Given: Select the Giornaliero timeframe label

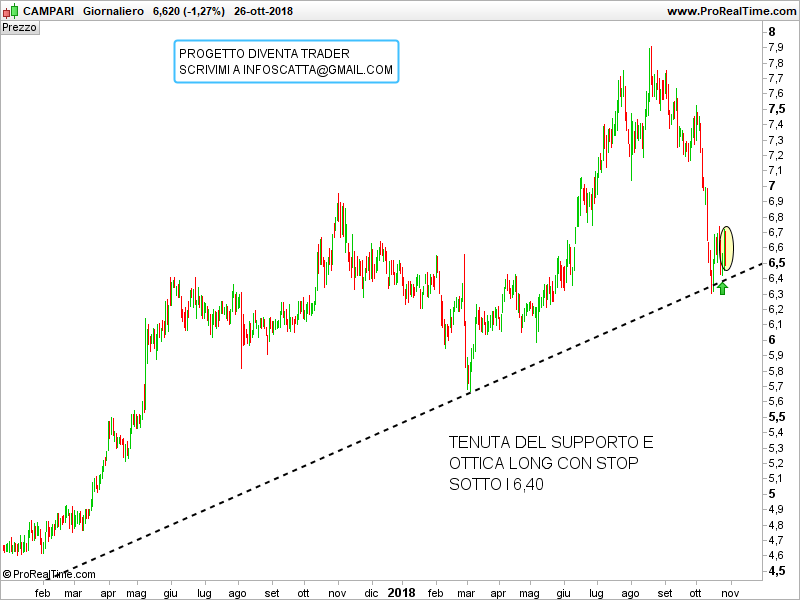Looking at the screenshot, I should tap(111, 11).
